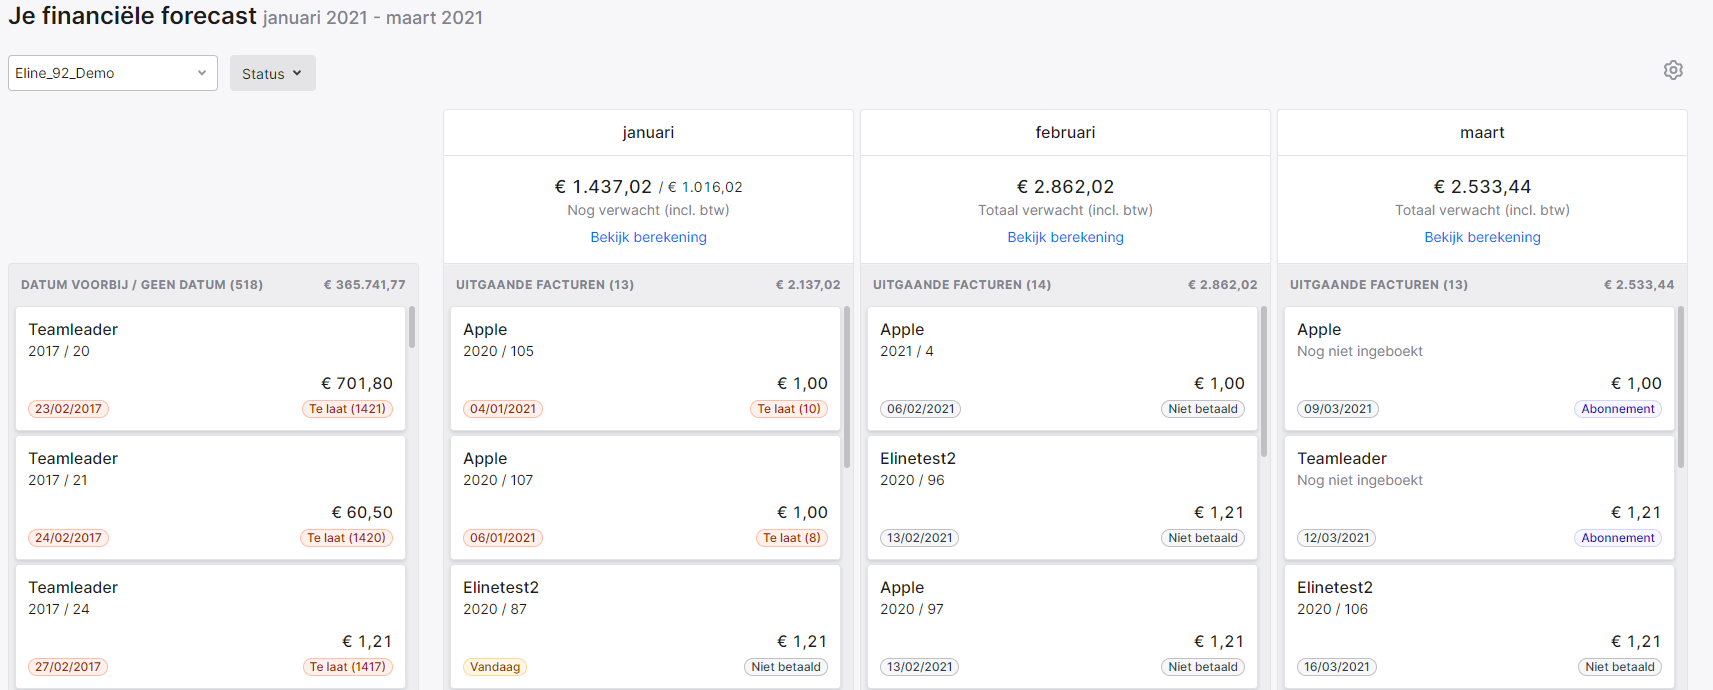
Task: Click the Te laat (10) status badge
Action: 788,409
